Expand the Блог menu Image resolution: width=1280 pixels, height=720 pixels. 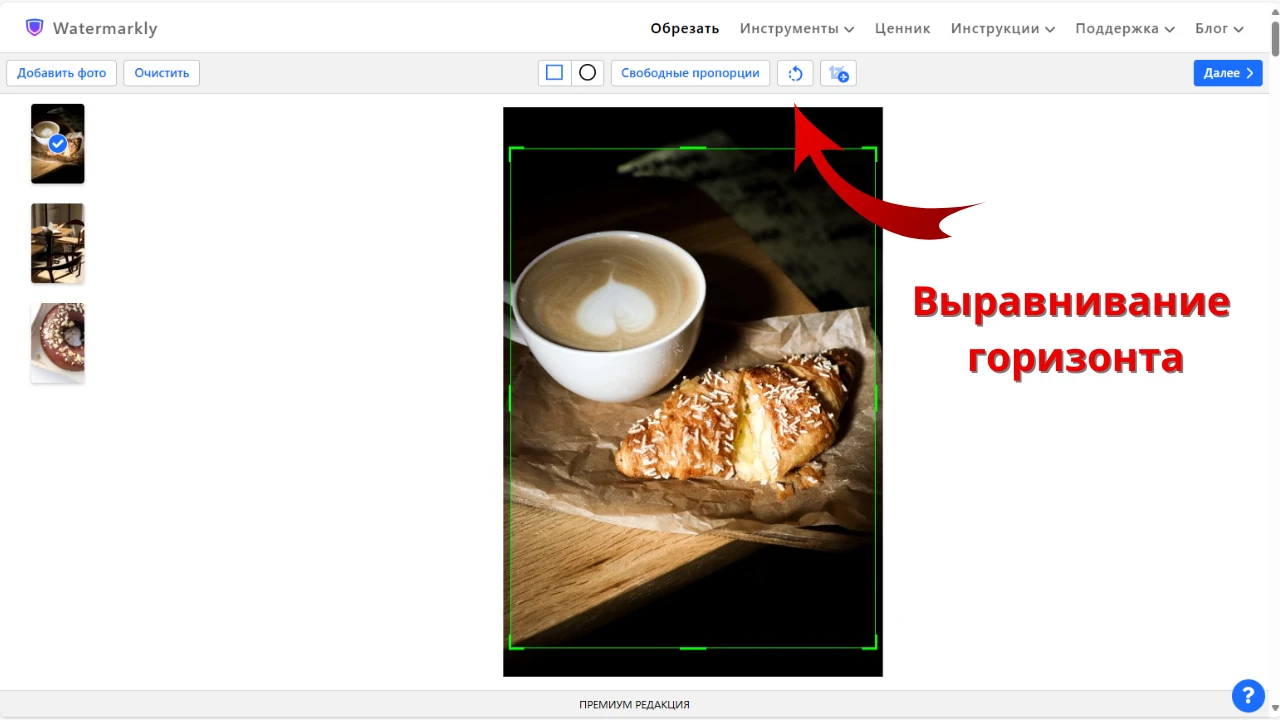pyautogui.click(x=1220, y=28)
